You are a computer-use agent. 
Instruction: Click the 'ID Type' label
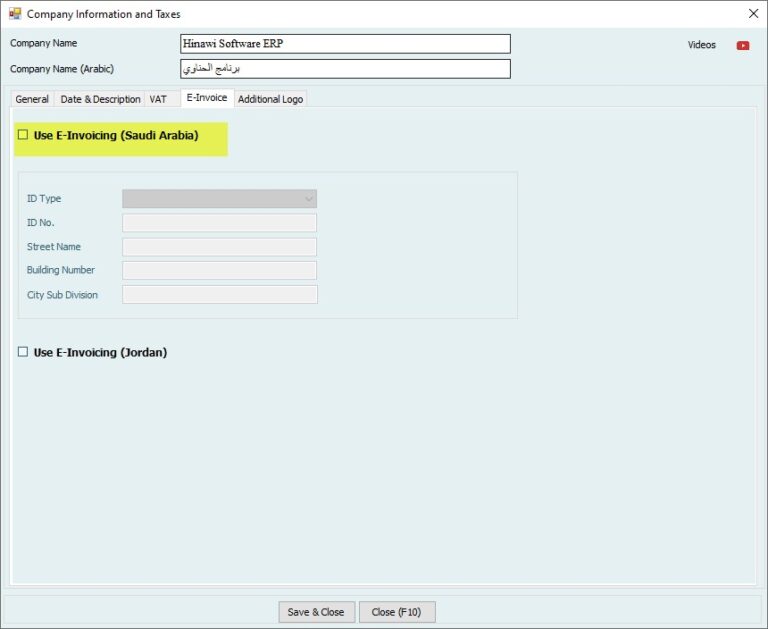pos(44,198)
